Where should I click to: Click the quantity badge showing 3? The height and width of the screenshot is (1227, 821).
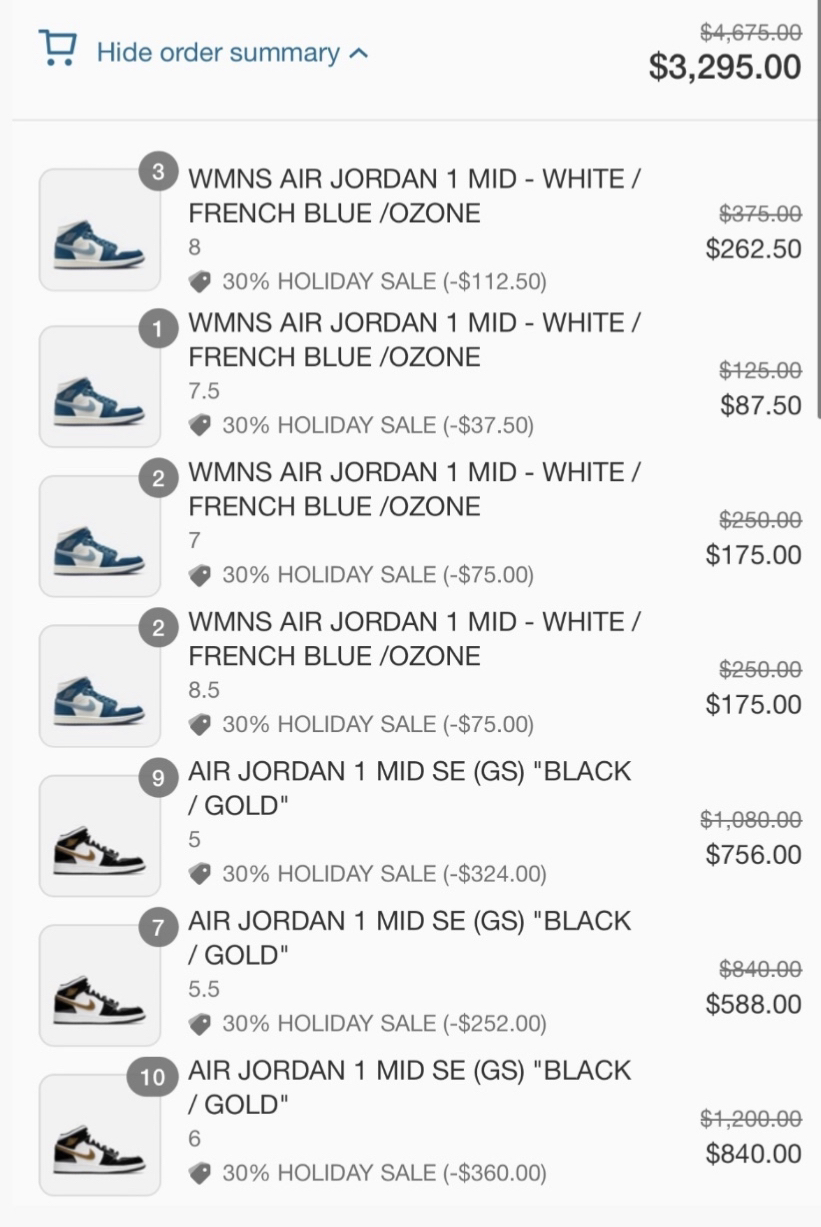(x=158, y=172)
